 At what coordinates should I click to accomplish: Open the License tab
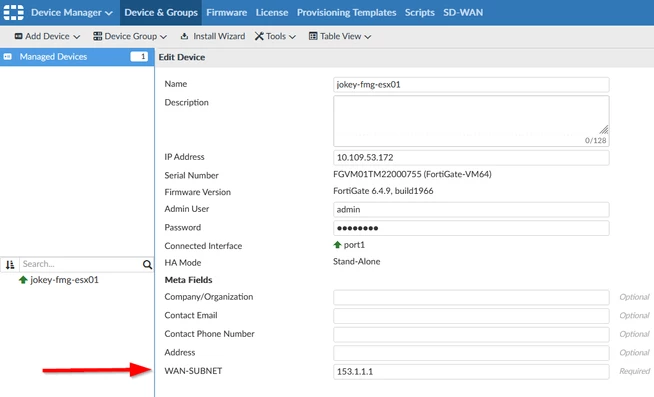[x=272, y=13]
